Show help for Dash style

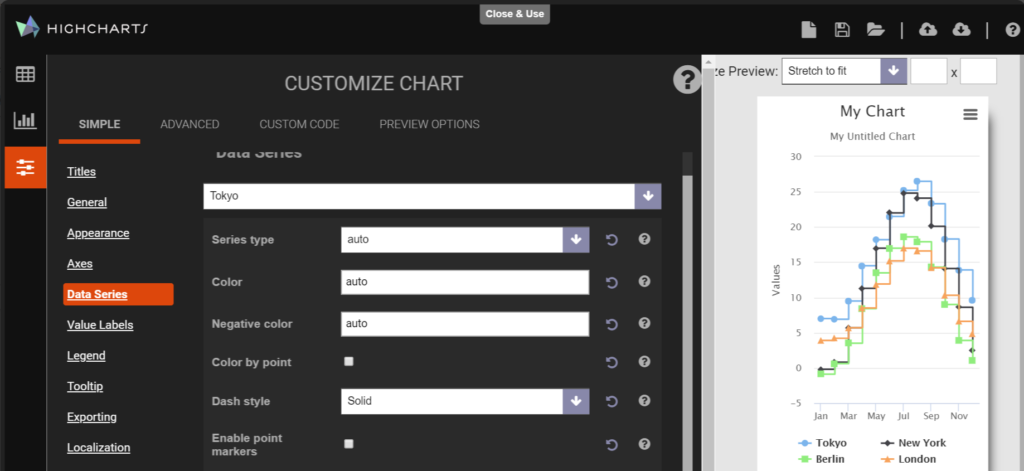click(645, 401)
